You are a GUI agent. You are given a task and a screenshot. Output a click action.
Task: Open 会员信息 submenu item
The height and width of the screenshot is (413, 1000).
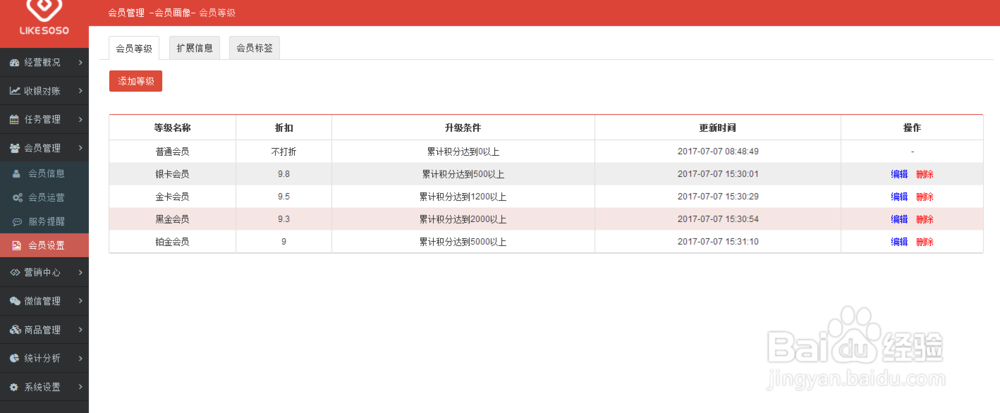pos(44,173)
